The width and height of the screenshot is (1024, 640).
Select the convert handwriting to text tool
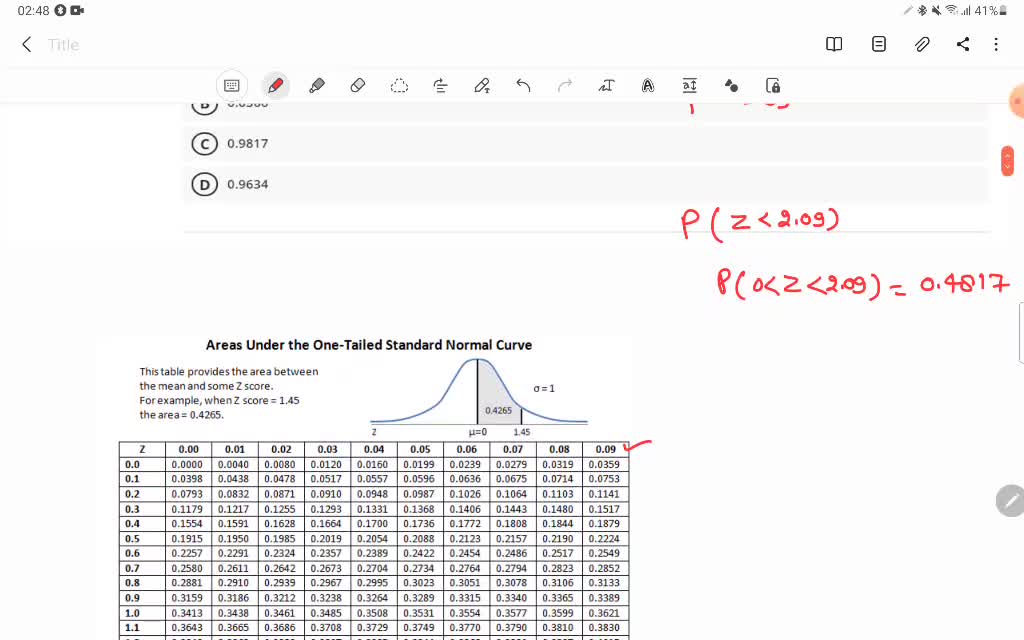606,86
